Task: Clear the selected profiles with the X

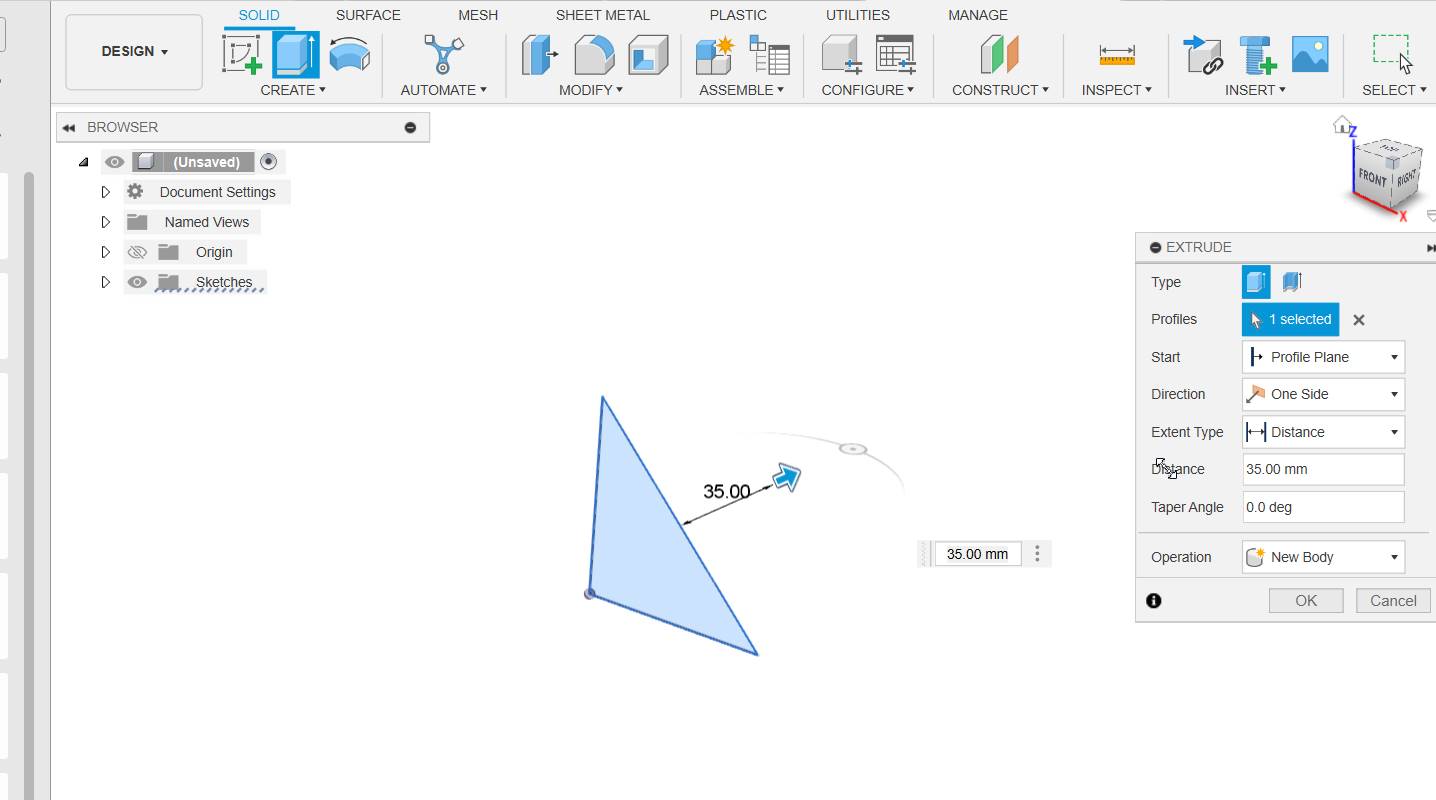Action: 1358,320
